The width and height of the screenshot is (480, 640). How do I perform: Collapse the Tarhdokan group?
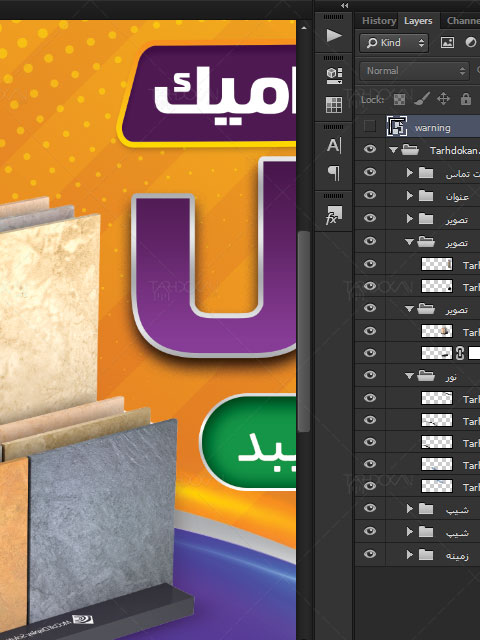coord(393,150)
